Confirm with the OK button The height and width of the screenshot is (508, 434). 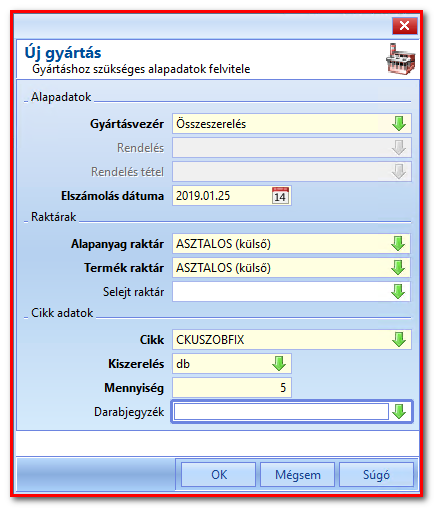(x=219, y=475)
